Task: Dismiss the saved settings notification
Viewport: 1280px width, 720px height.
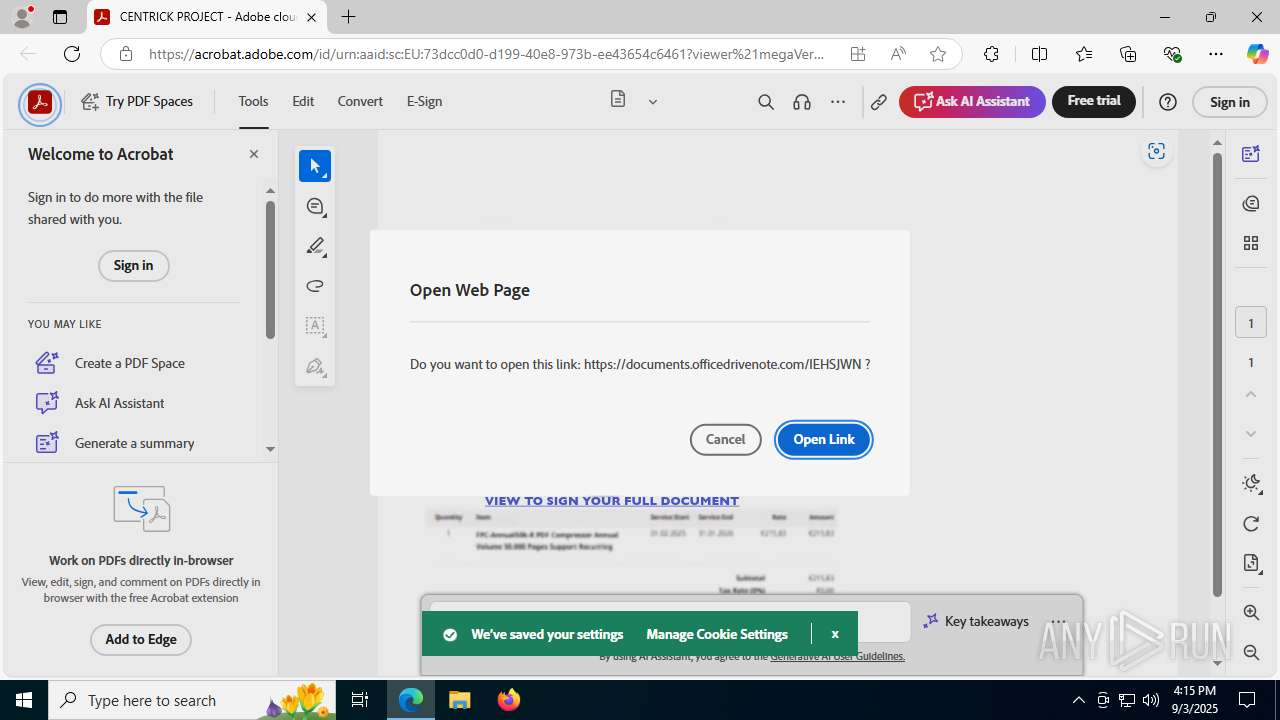Action: 835,634
